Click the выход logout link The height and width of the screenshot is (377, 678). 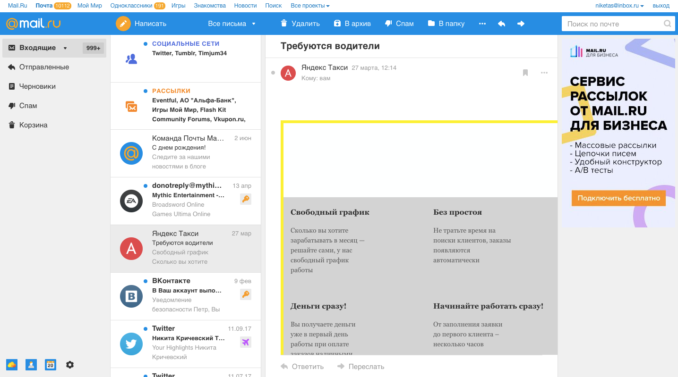(661, 6)
